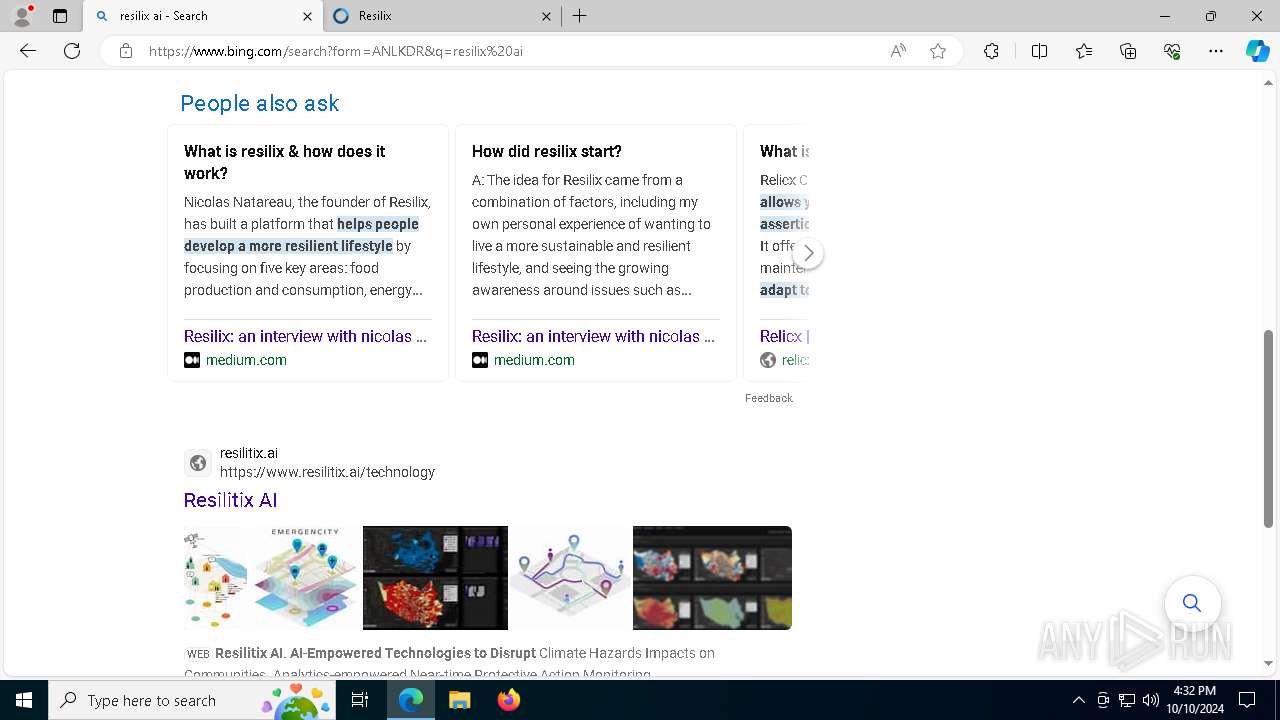Switch to the Resilix tab
This screenshot has width=1280, height=720.
pyautogui.click(x=440, y=16)
